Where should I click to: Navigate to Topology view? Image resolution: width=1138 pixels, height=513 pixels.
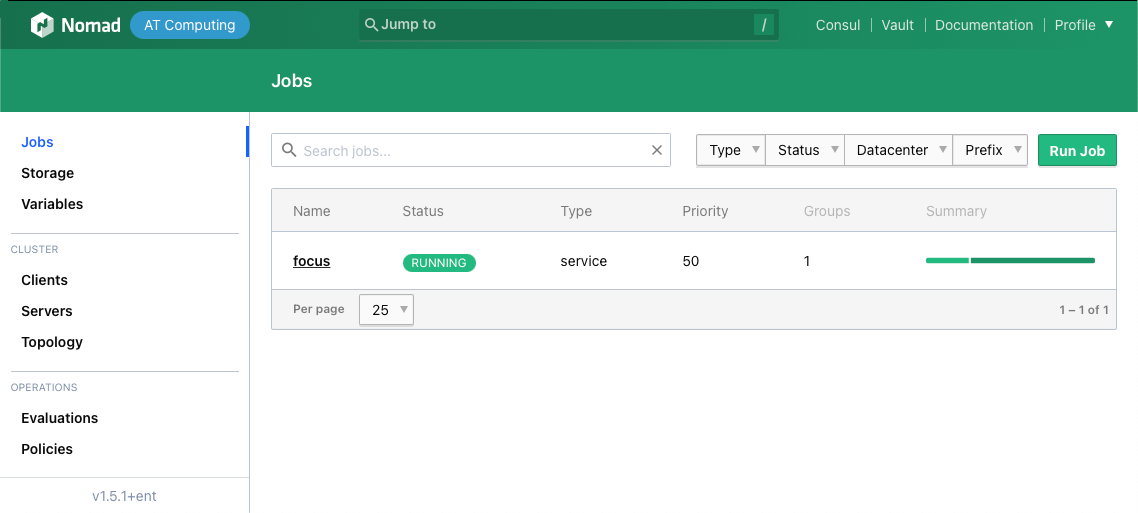tap(52, 342)
